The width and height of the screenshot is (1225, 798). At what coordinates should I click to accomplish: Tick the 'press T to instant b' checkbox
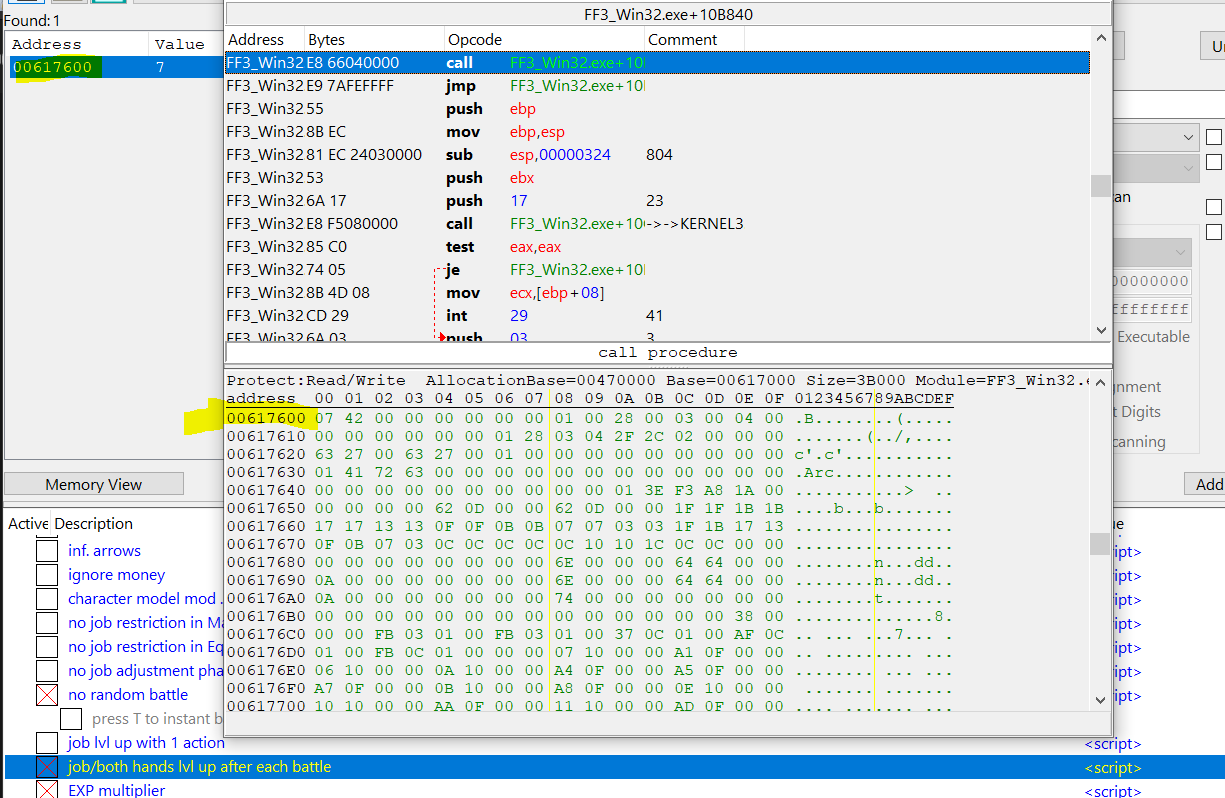[x=71, y=719]
